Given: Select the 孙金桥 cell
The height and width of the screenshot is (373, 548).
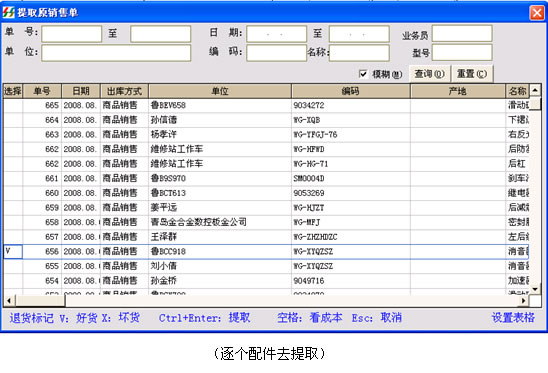Looking at the screenshot, I should (x=220, y=281).
